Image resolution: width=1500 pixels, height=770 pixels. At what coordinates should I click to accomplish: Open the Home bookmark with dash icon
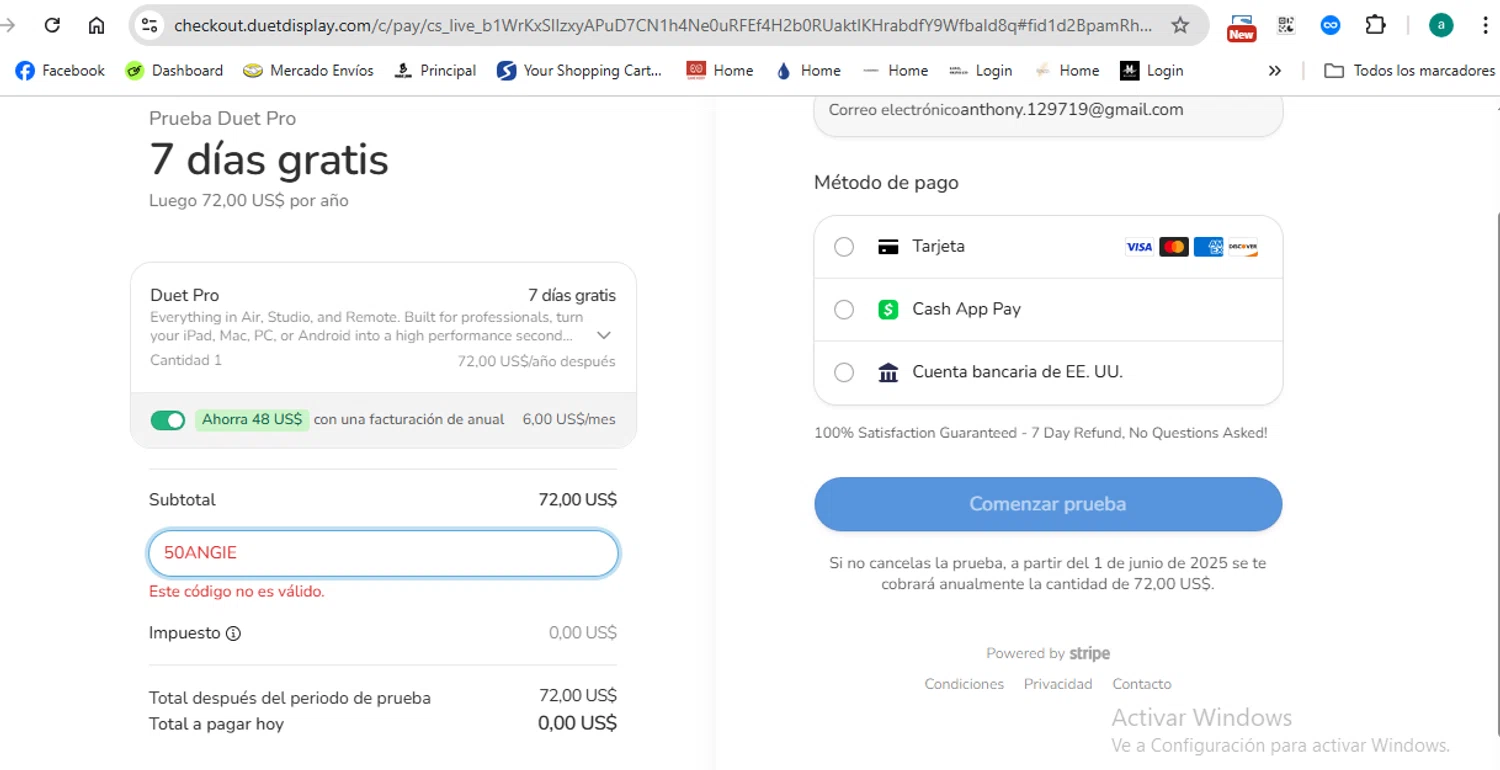tap(895, 70)
